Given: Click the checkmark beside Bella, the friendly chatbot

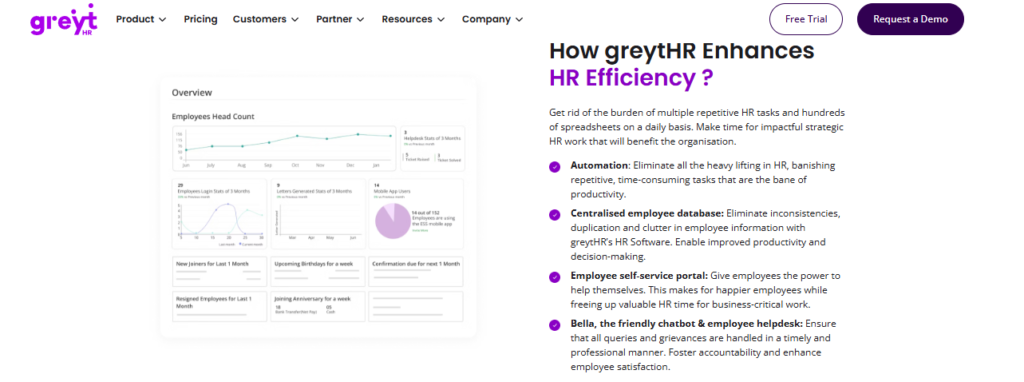Looking at the screenshot, I should pos(554,325).
